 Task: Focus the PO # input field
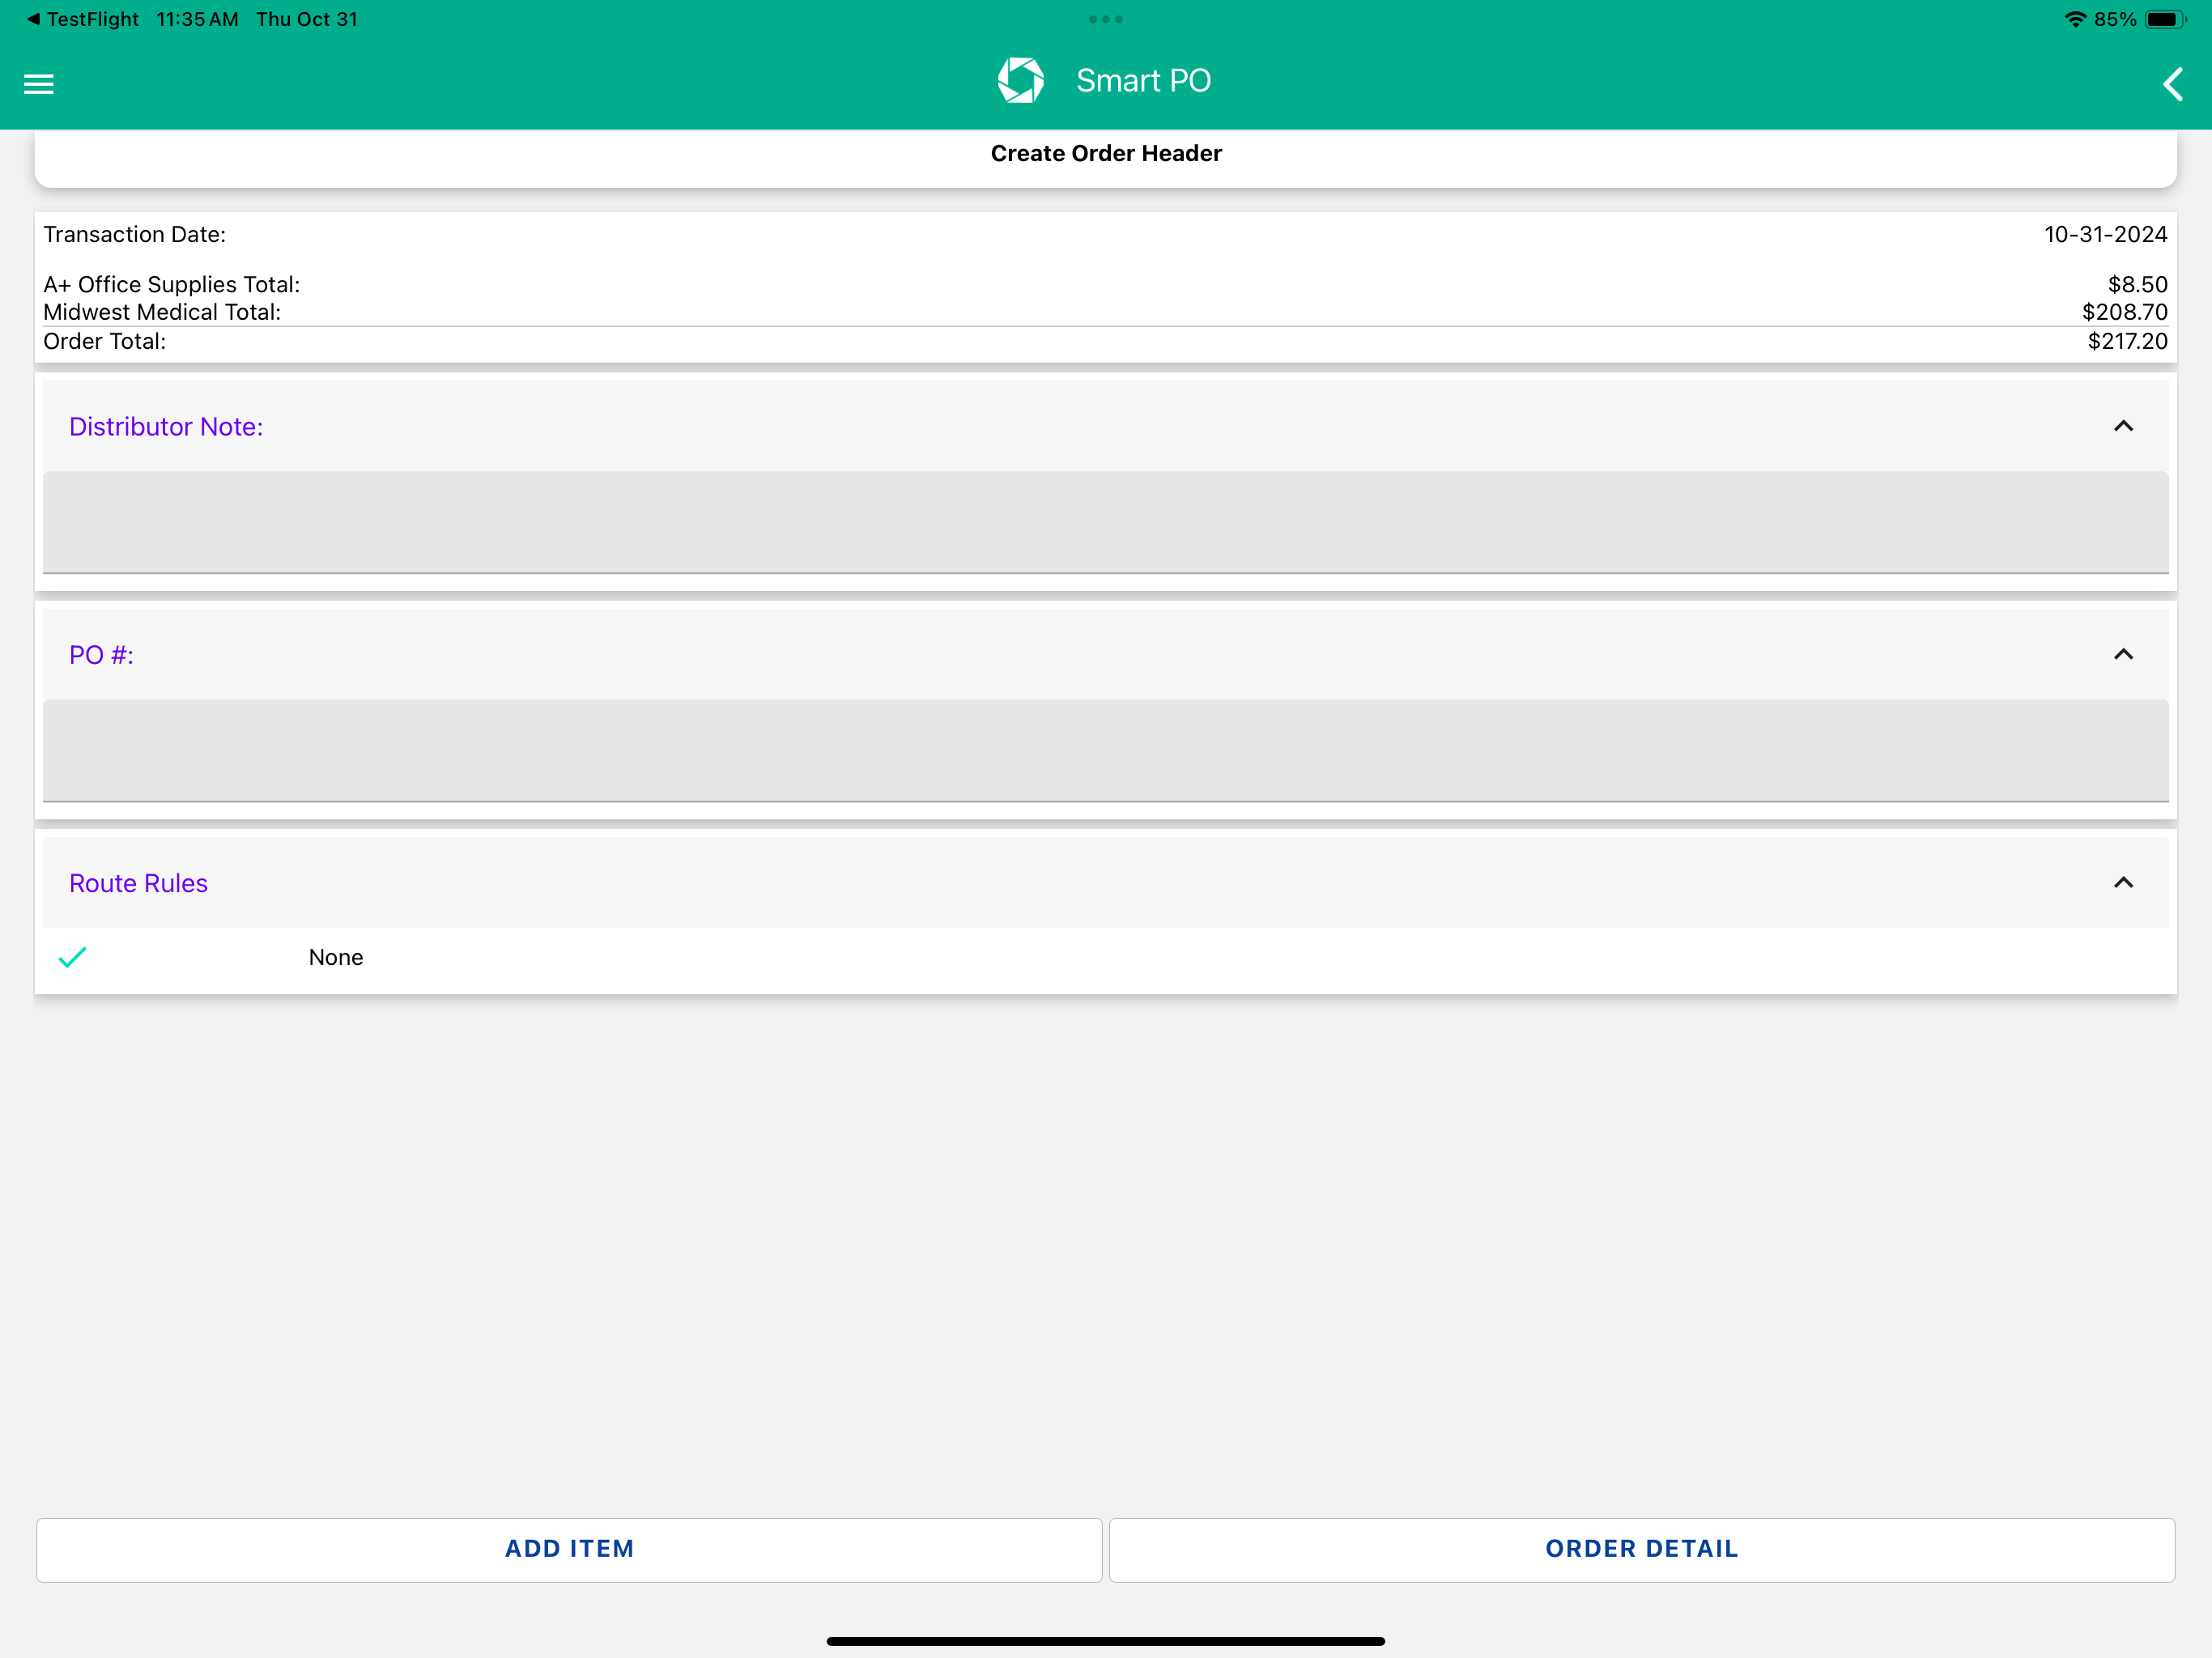click(1106, 750)
